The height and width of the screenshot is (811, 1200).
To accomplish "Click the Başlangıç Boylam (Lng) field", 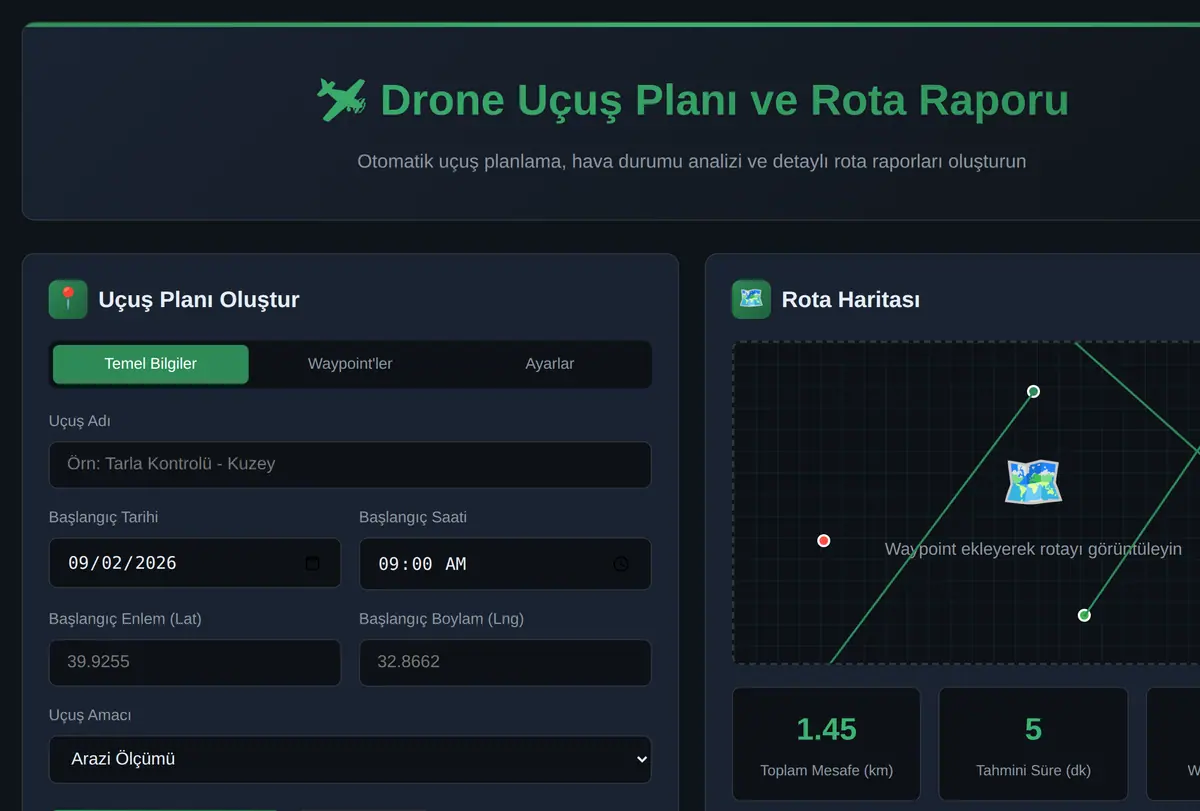I will (x=505, y=662).
